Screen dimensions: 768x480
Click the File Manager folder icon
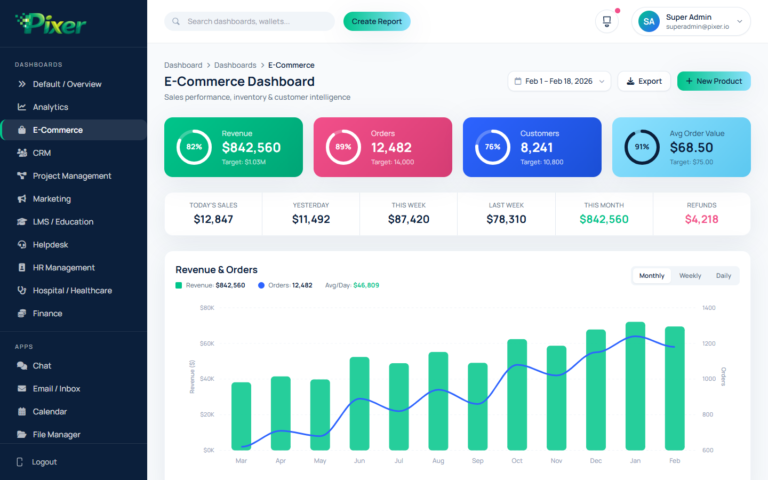click(22, 434)
